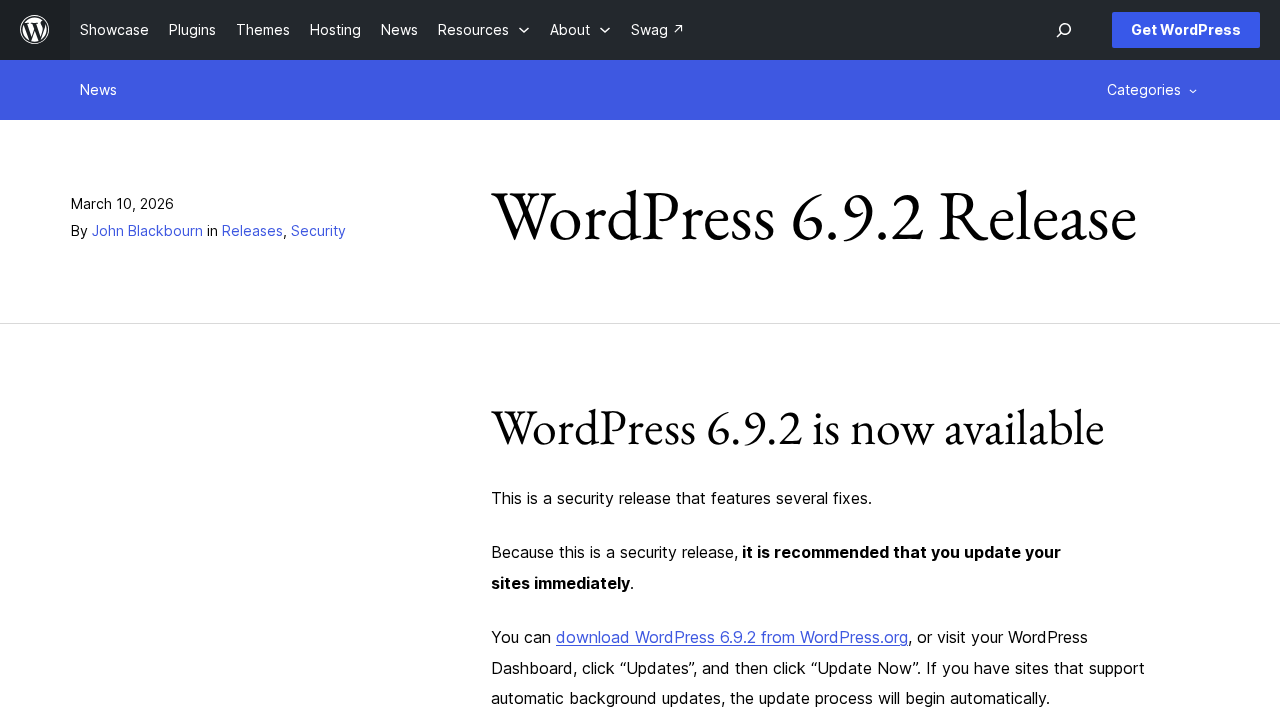Open the search magnifier icon

(1064, 30)
